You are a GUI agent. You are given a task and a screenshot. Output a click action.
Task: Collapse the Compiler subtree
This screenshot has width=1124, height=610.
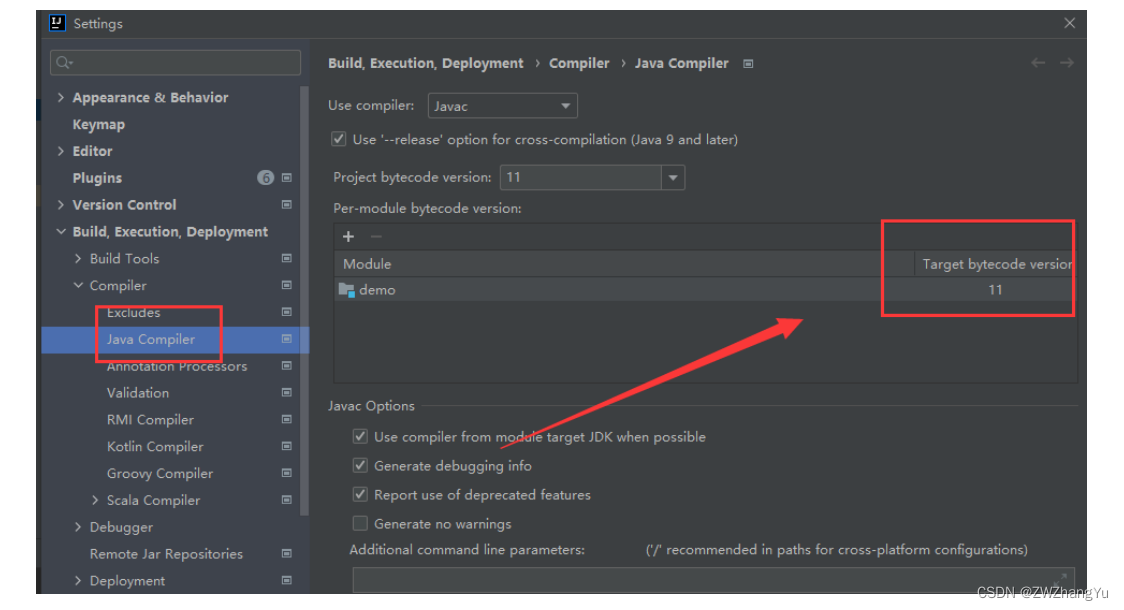[x=77, y=285]
